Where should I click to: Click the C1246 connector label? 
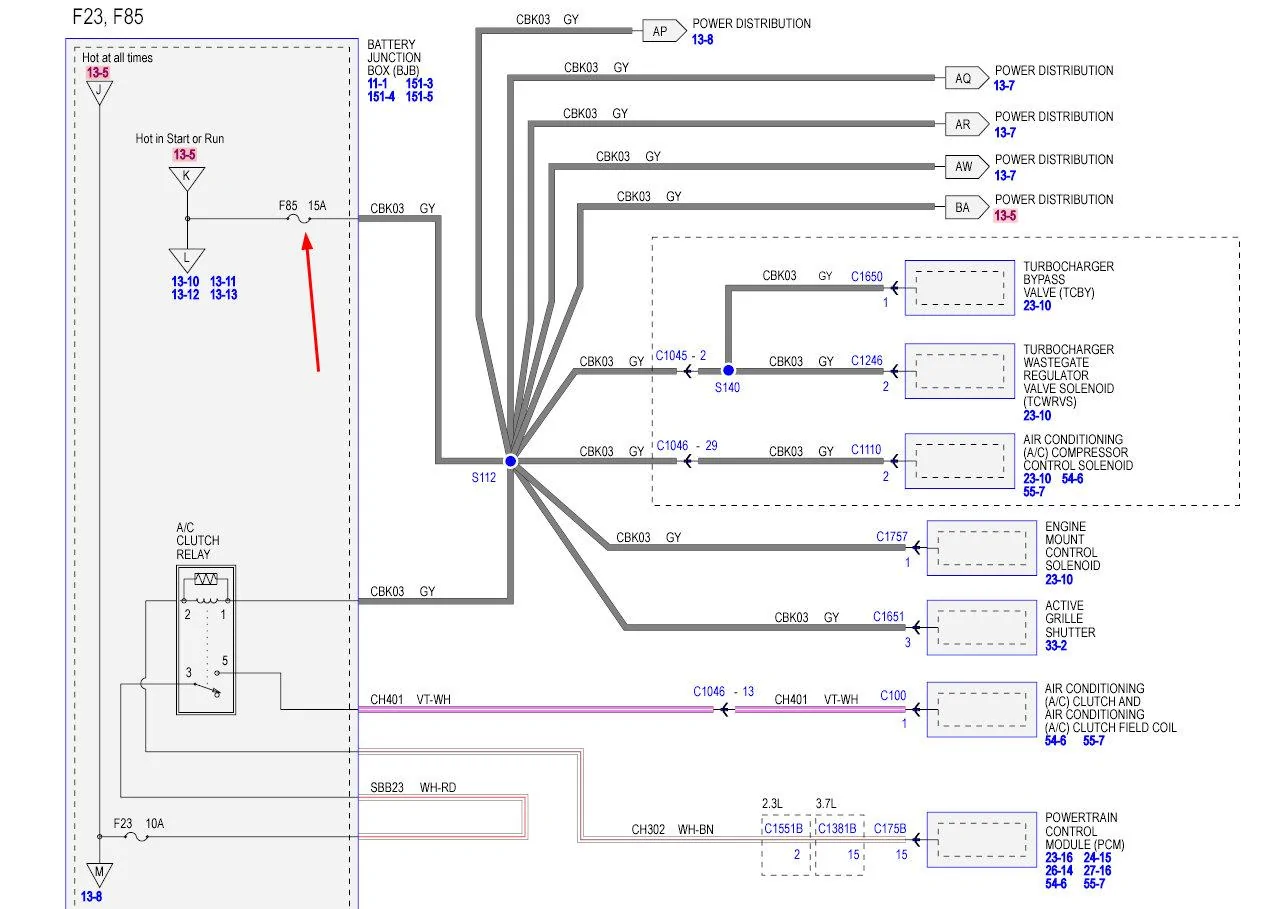(x=867, y=361)
